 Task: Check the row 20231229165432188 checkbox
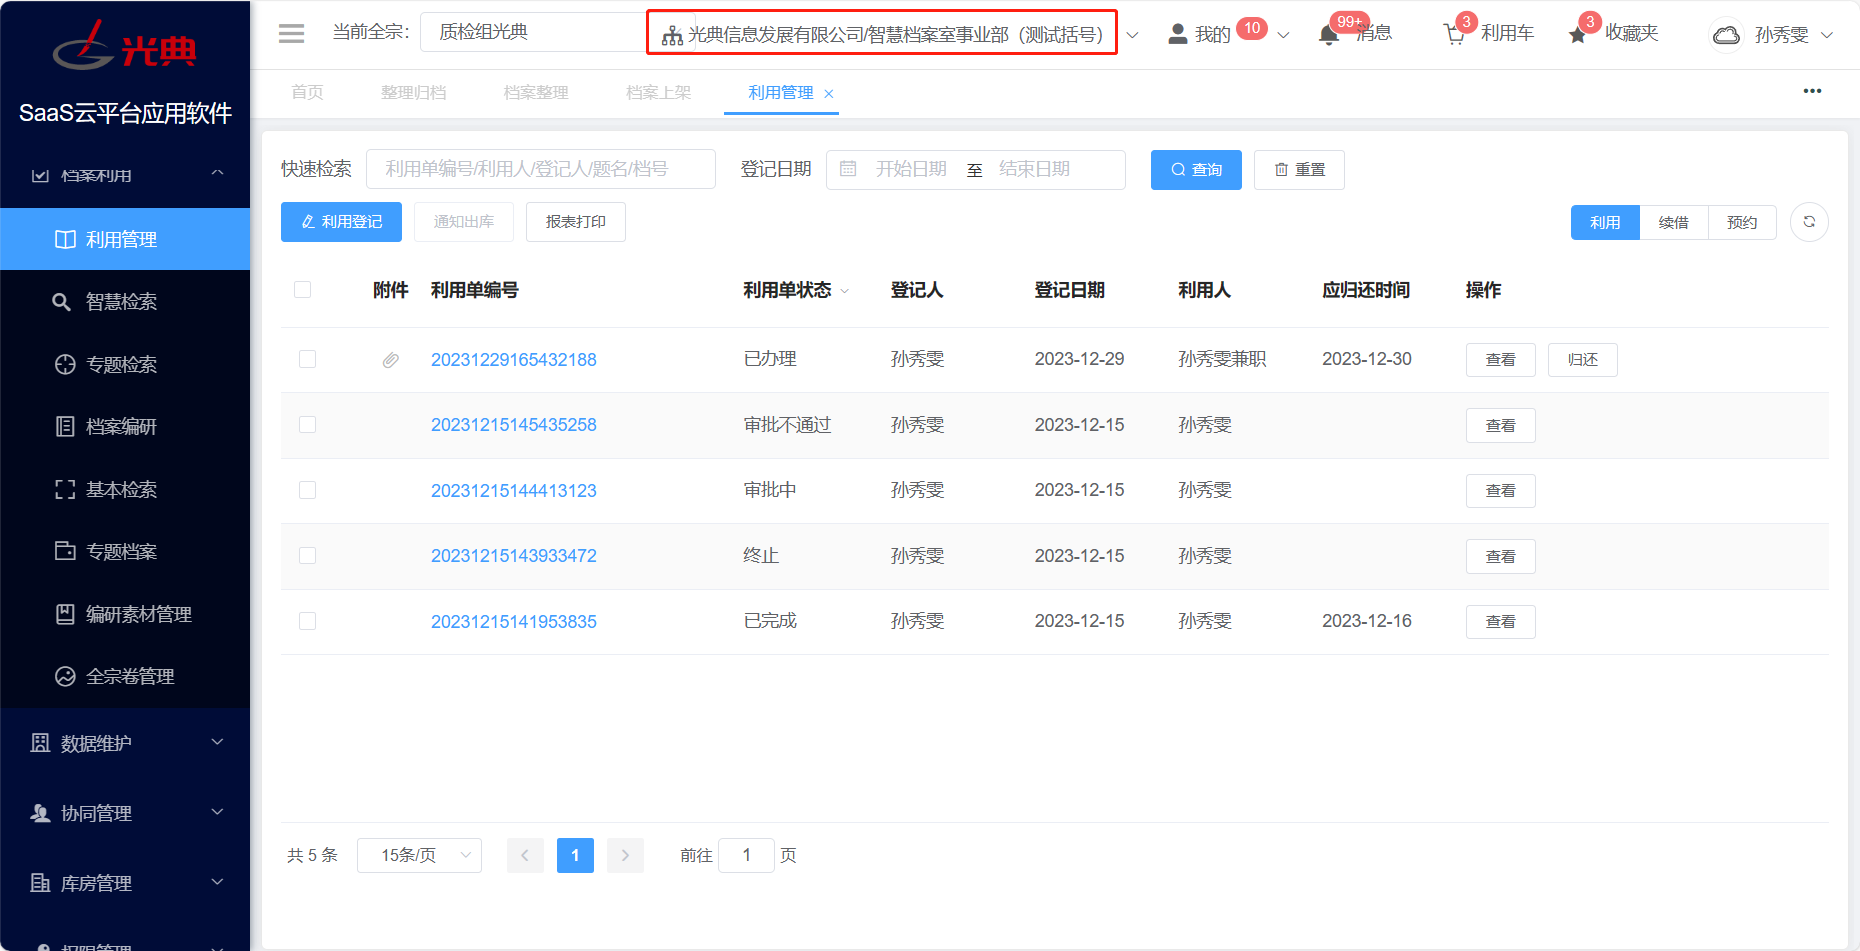(307, 359)
